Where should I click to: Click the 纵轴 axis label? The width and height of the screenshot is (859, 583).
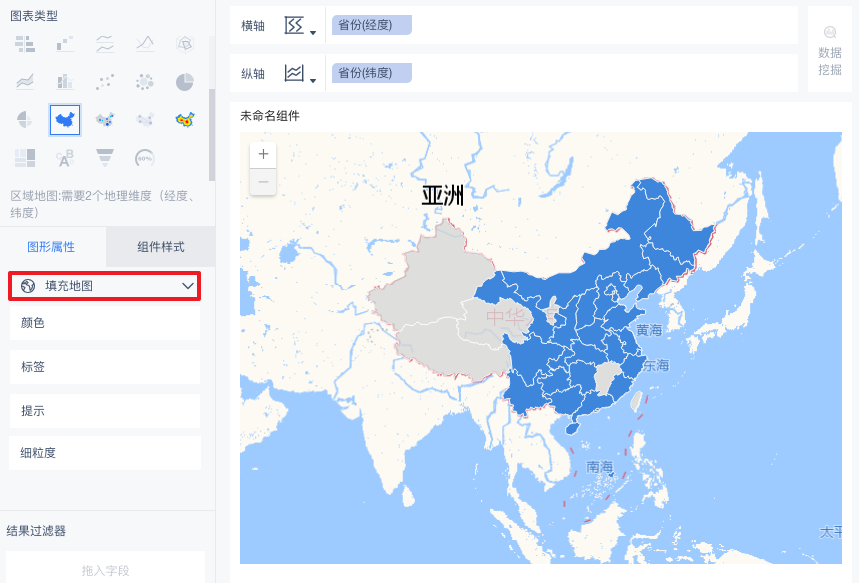click(x=253, y=73)
